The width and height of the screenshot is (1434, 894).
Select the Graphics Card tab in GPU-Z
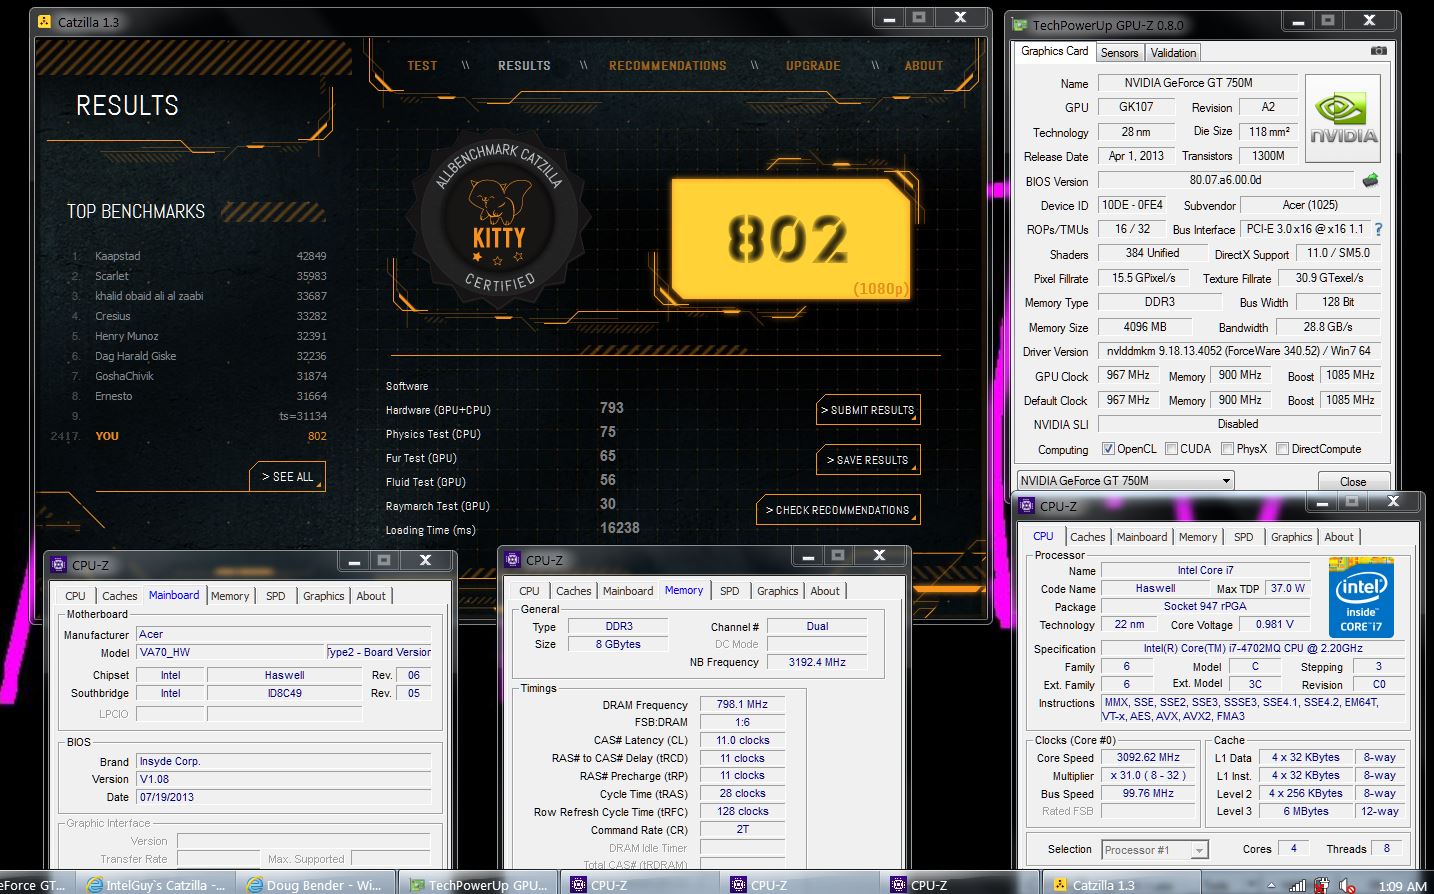pos(1054,51)
